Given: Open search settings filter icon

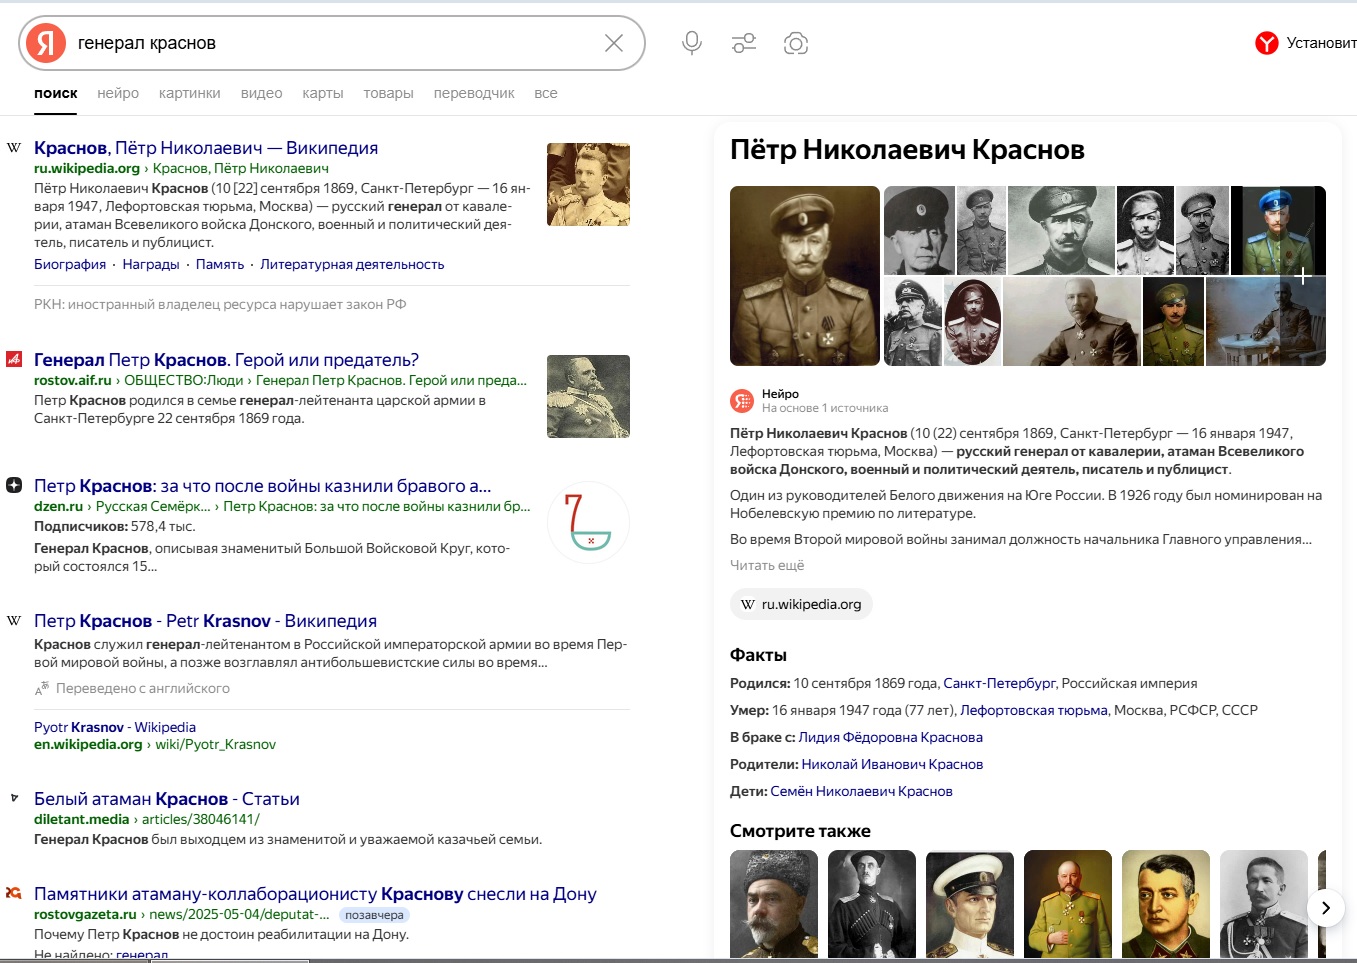Looking at the screenshot, I should click(744, 43).
